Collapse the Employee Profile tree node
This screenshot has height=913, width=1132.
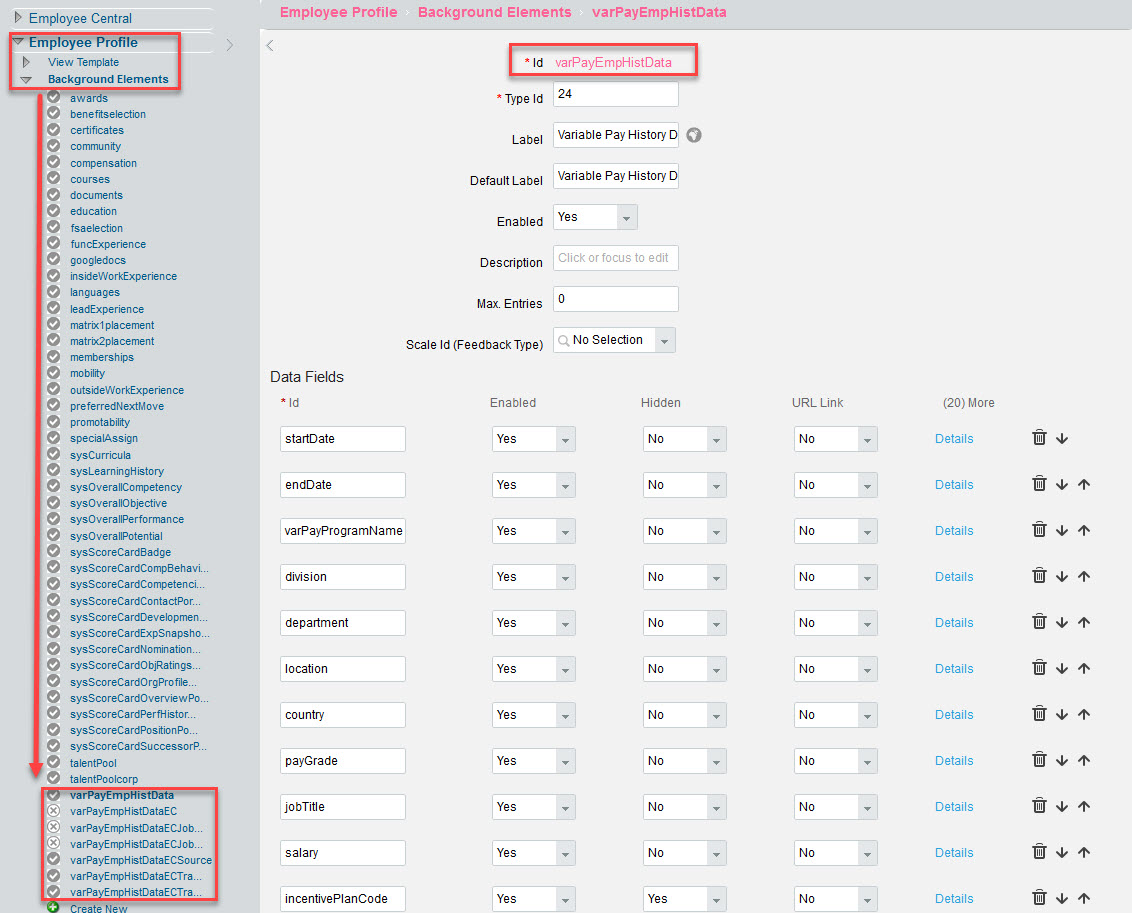coord(19,42)
